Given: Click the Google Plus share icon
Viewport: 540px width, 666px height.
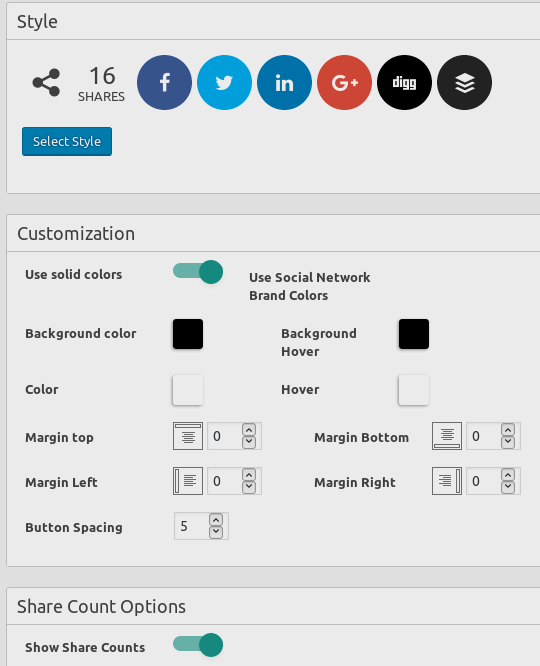Looking at the screenshot, I should (x=345, y=82).
